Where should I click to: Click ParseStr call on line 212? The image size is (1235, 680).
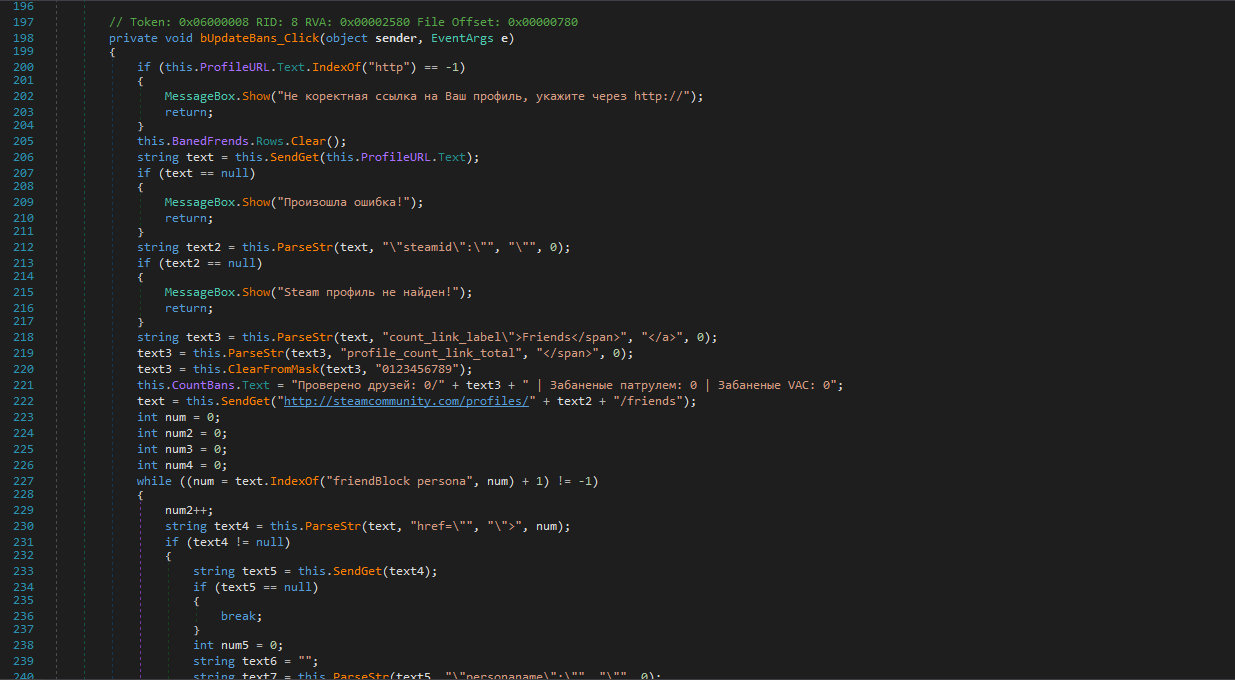pyautogui.click(x=304, y=247)
